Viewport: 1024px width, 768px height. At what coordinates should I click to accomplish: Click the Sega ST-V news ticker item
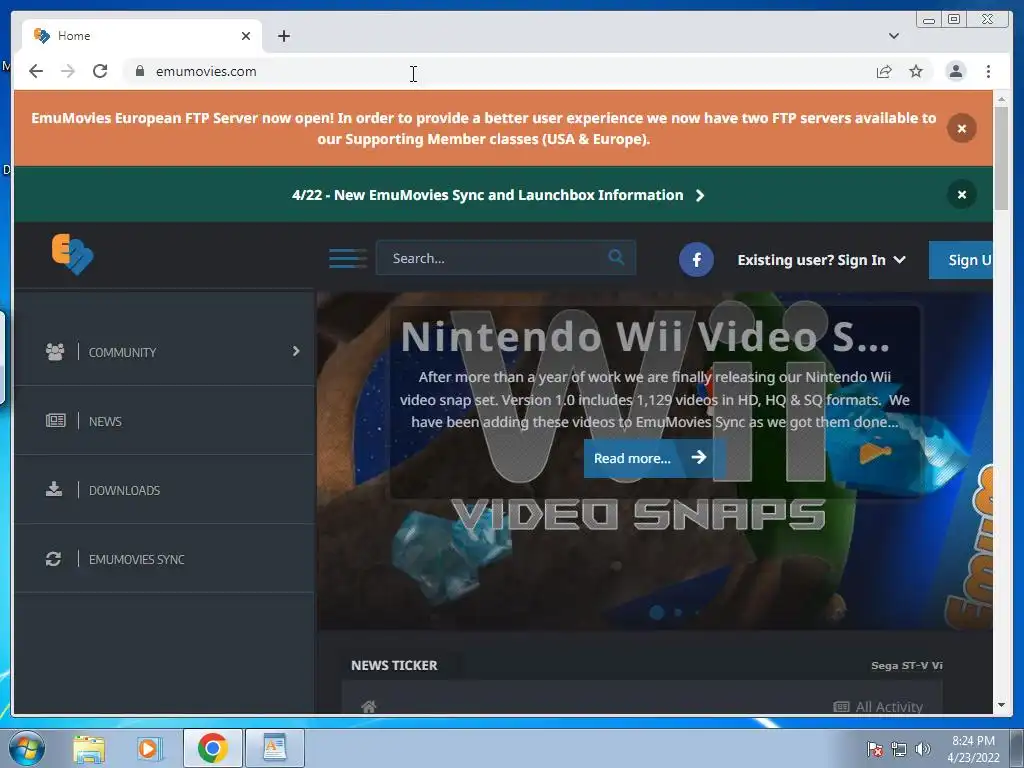click(906, 665)
